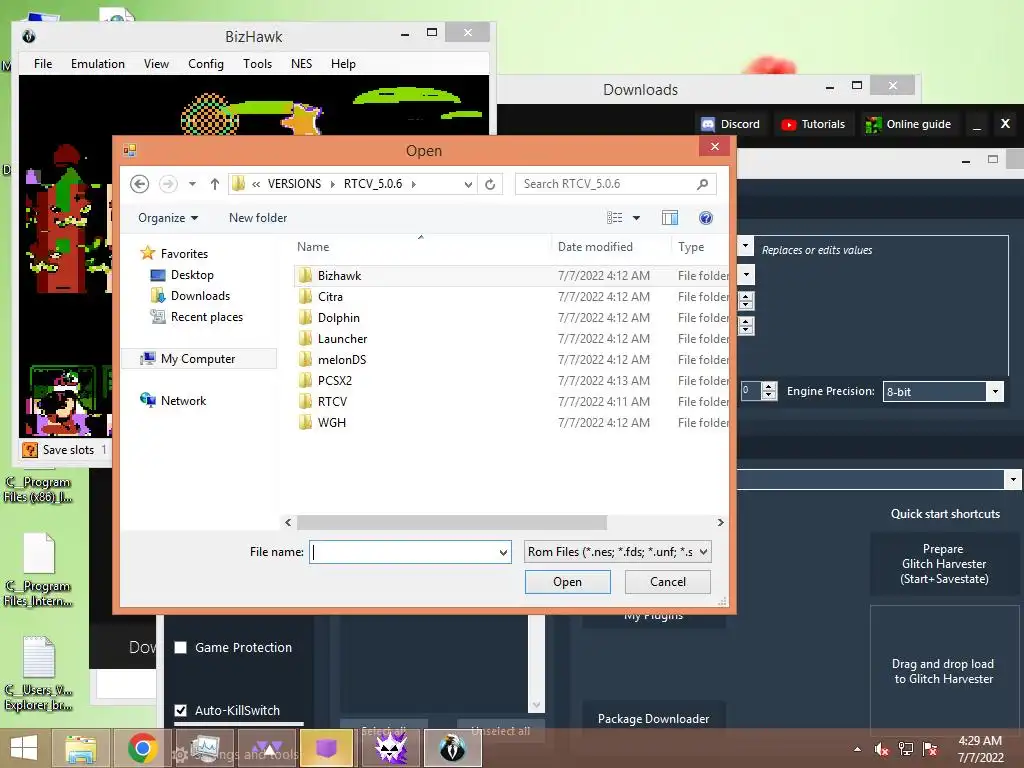Click the Cancel button in dialog
This screenshot has width=1024, height=768.
(667, 582)
